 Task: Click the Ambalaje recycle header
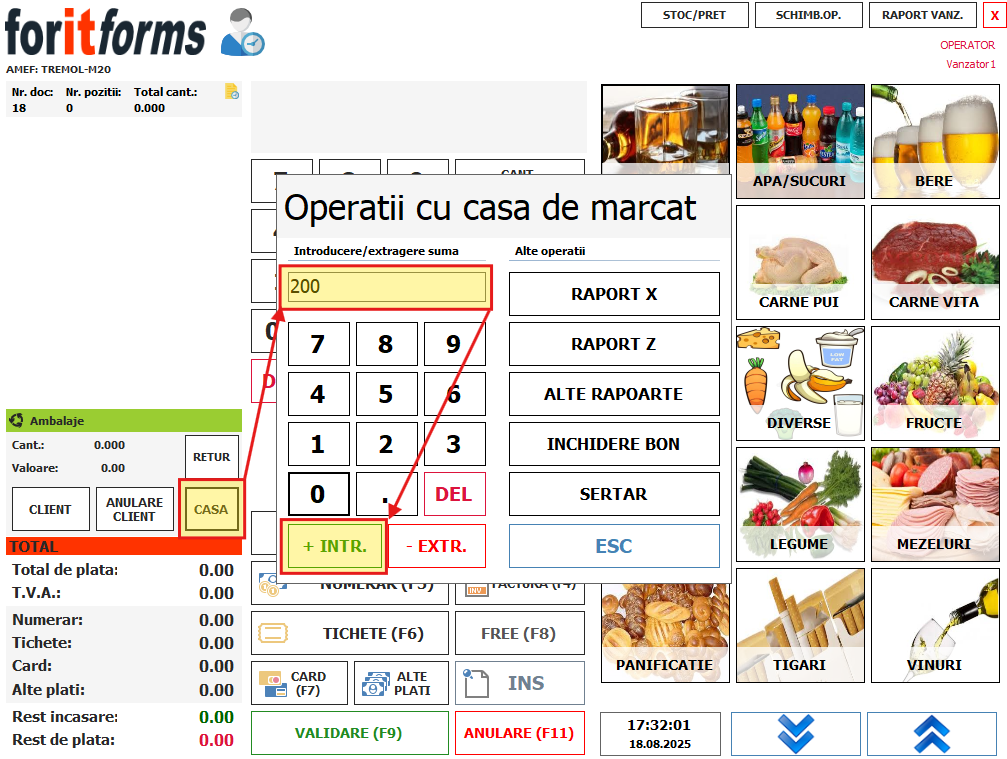124,421
